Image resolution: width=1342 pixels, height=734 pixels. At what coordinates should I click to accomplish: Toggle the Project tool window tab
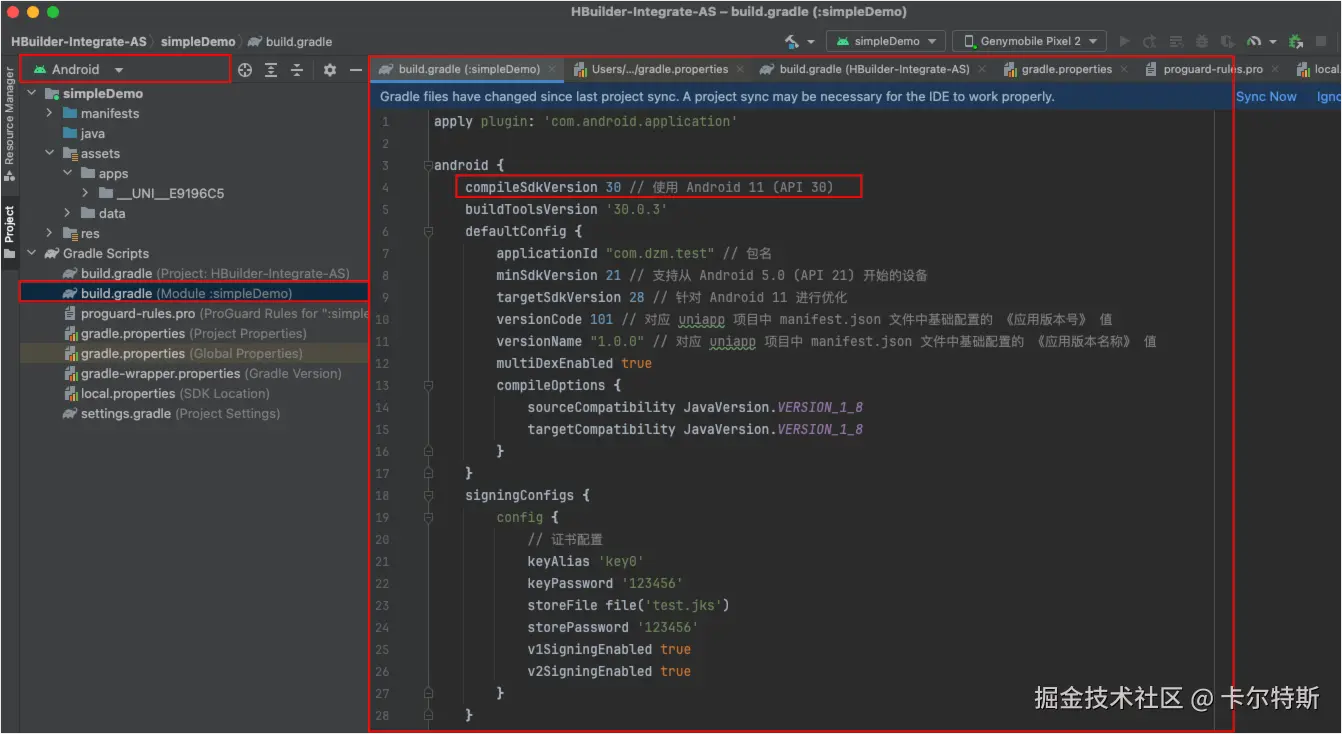point(9,232)
